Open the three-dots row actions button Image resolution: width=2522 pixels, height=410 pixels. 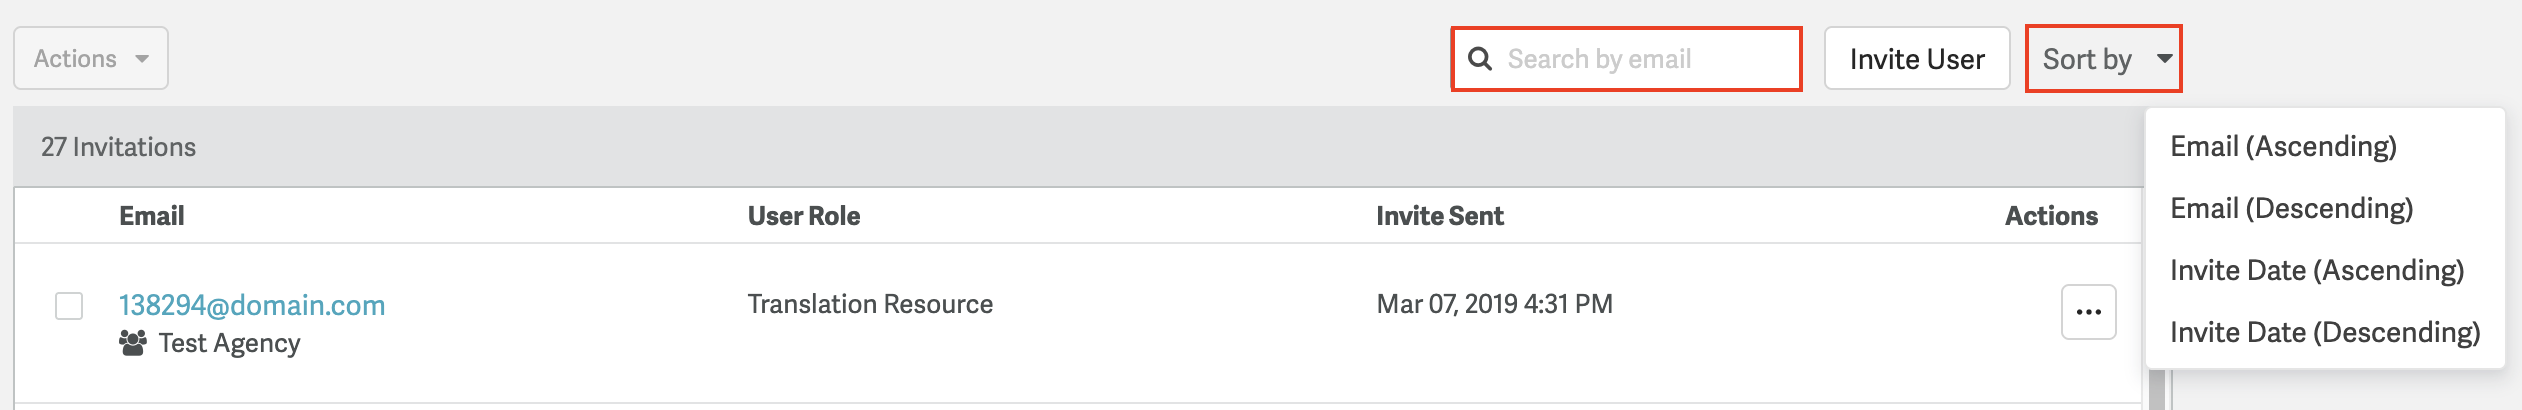click(2088, 312)
